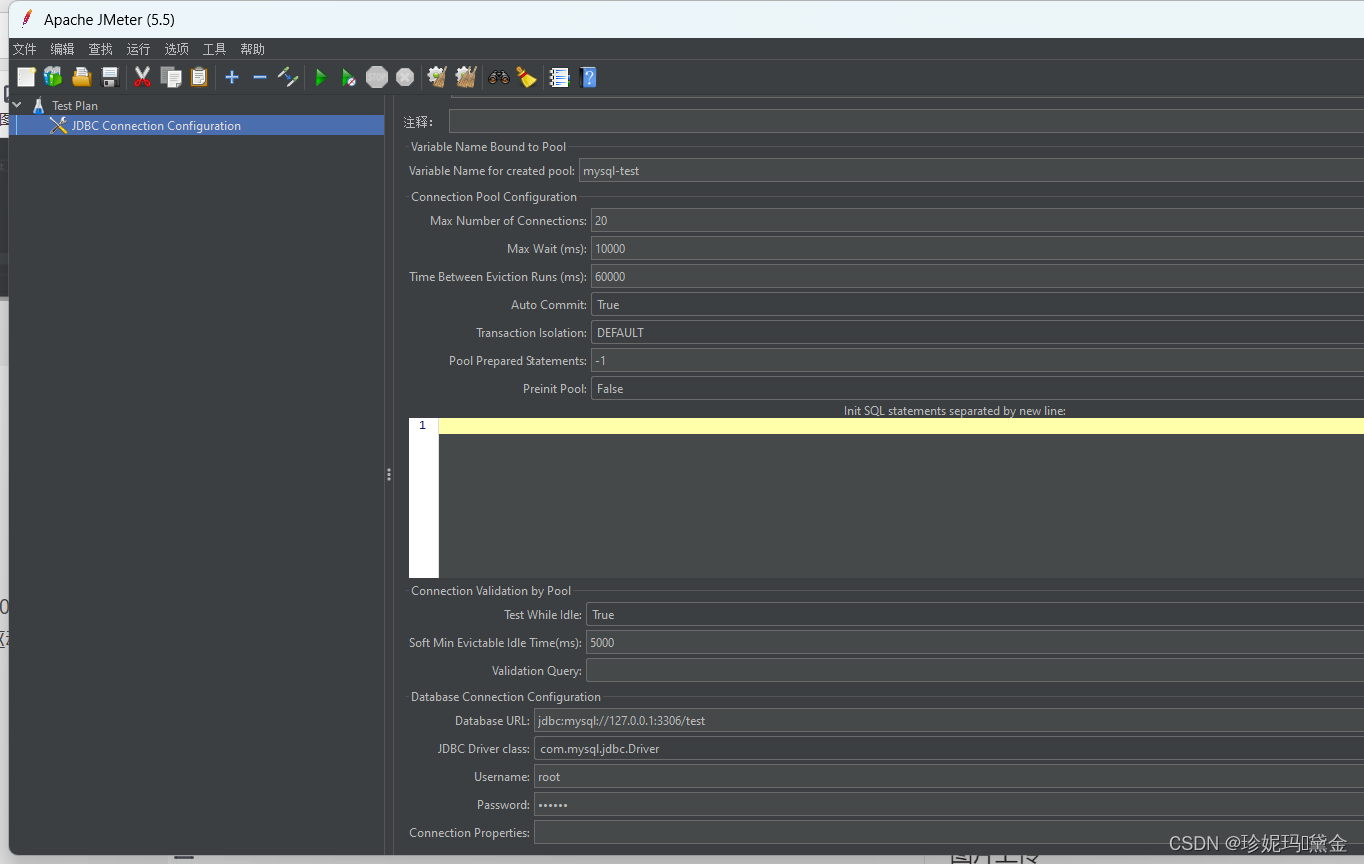Open the 工具 menu
This screenshot has height=864, width=1364.
point(214,49)
